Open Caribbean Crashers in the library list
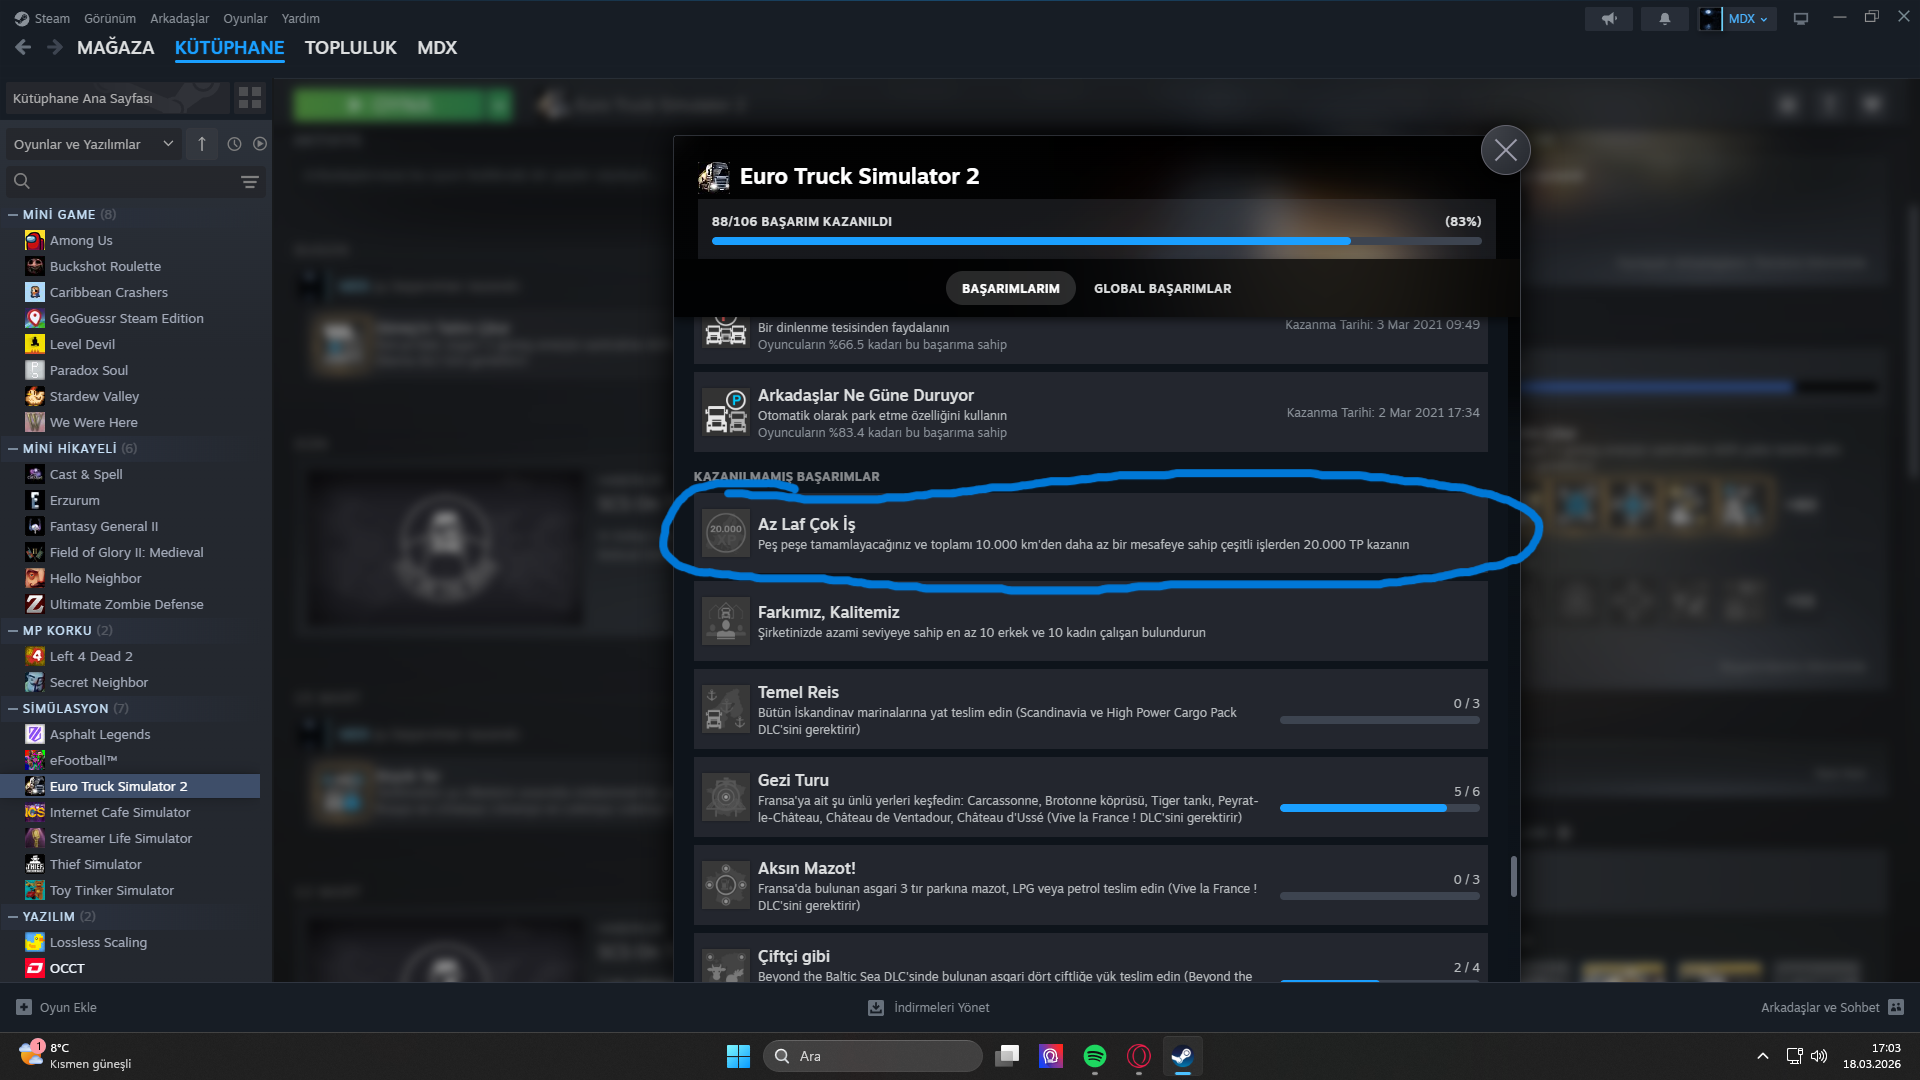 pos(108,292)
